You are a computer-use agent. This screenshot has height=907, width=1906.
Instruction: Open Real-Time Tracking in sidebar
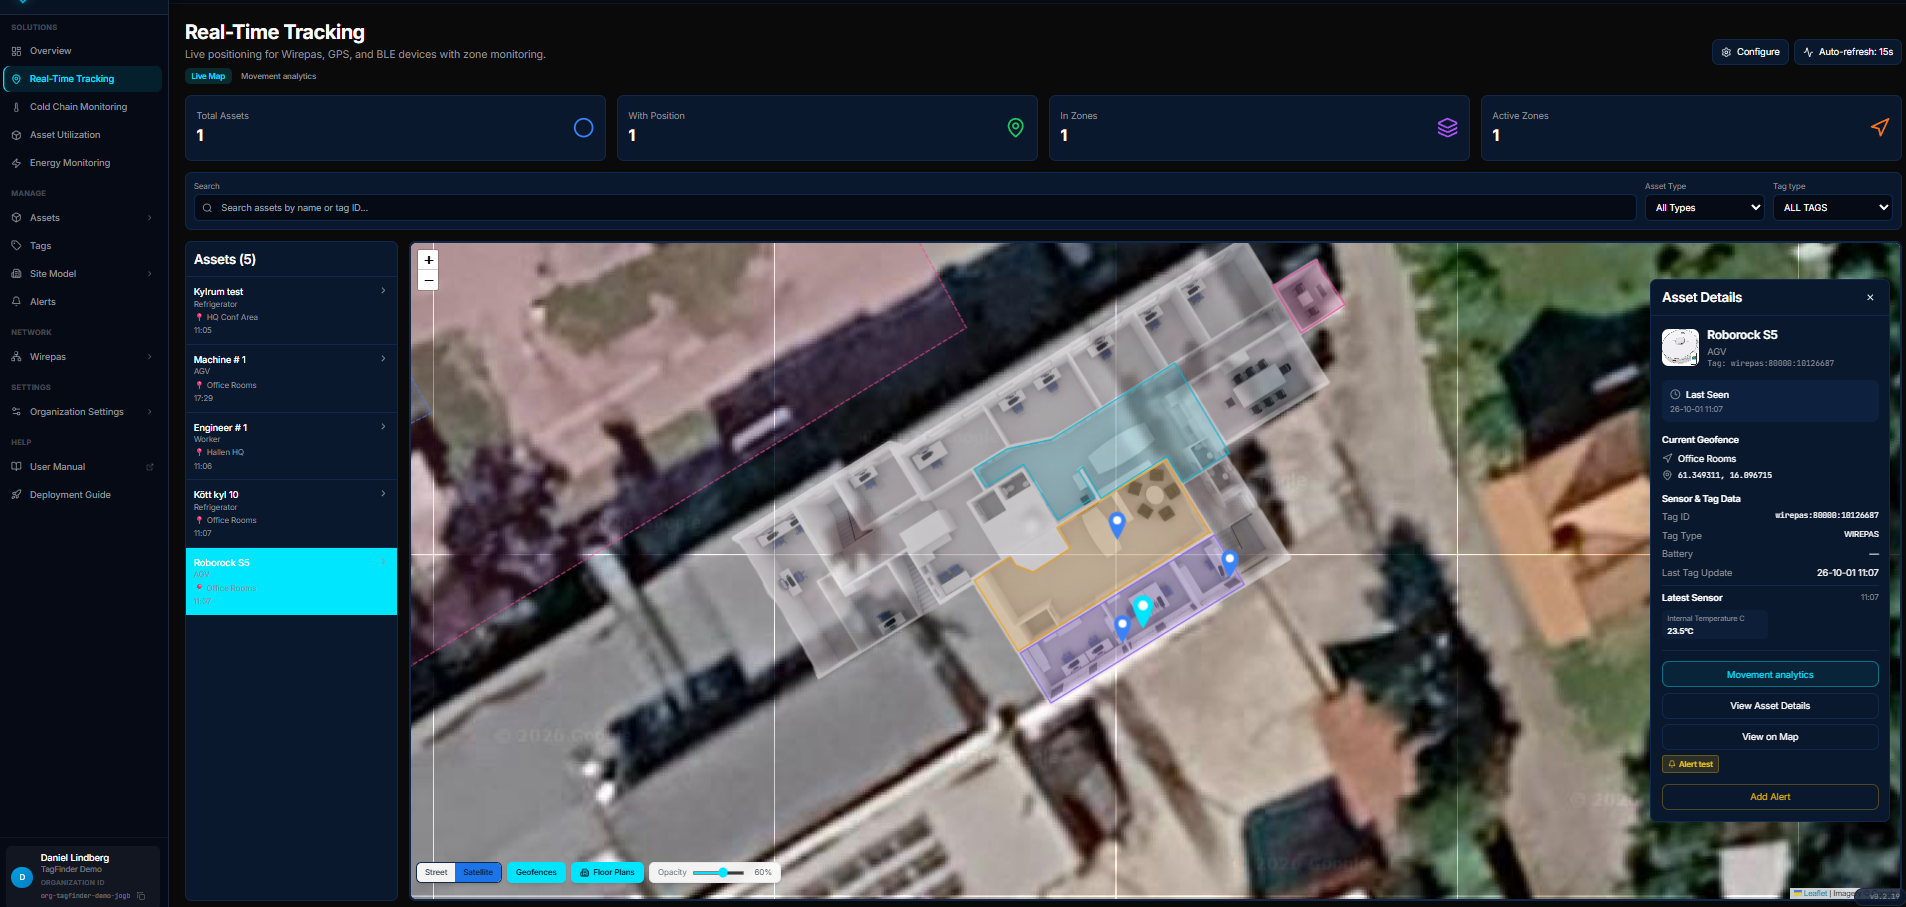pyautogui.click(x=82, y=79)
